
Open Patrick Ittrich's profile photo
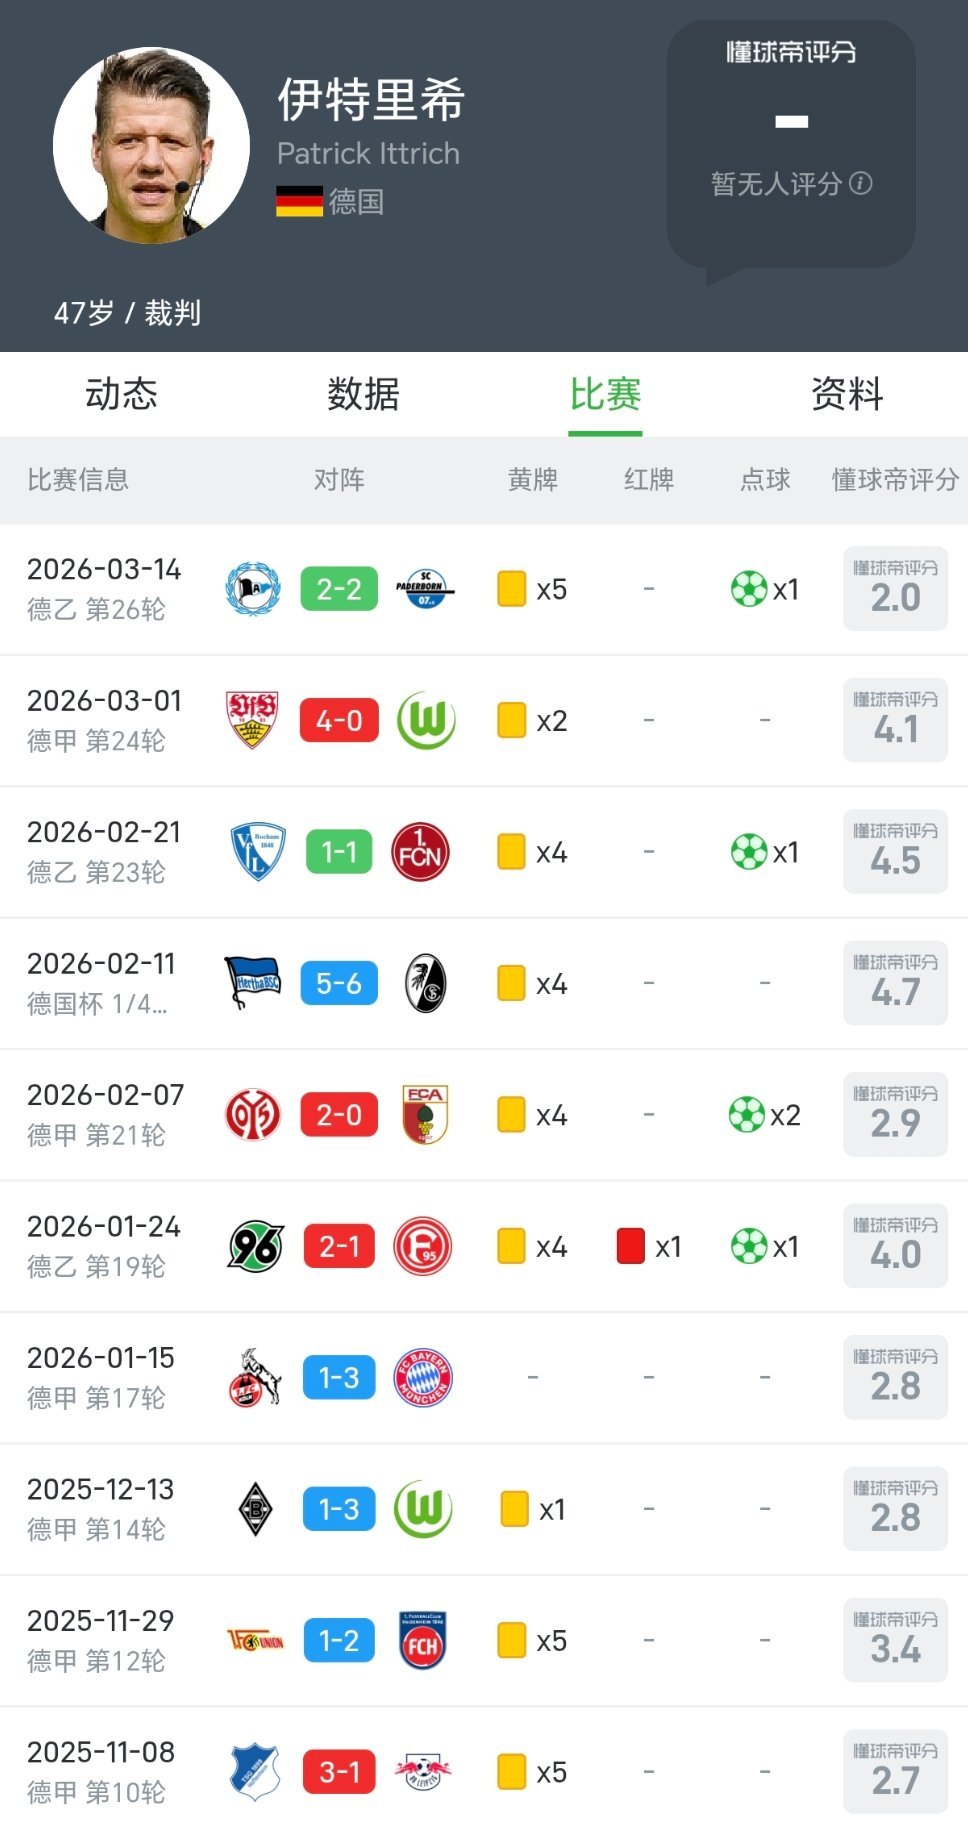pos(151,146)
